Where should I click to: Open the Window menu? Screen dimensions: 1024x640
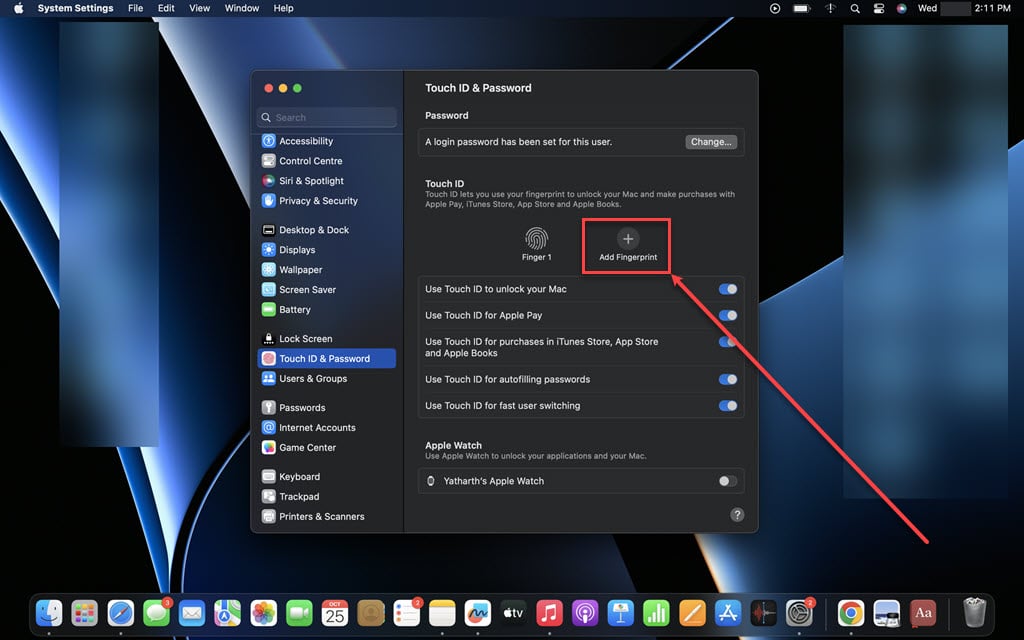(241, 8)
